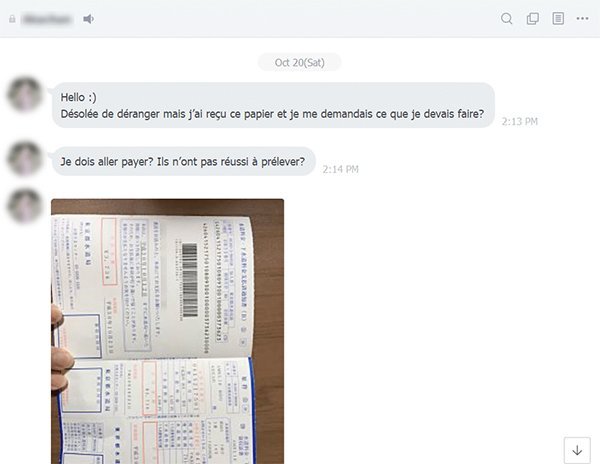
Task: Click the 2:13 PM timestamp
Action: [x=520, y=122]
